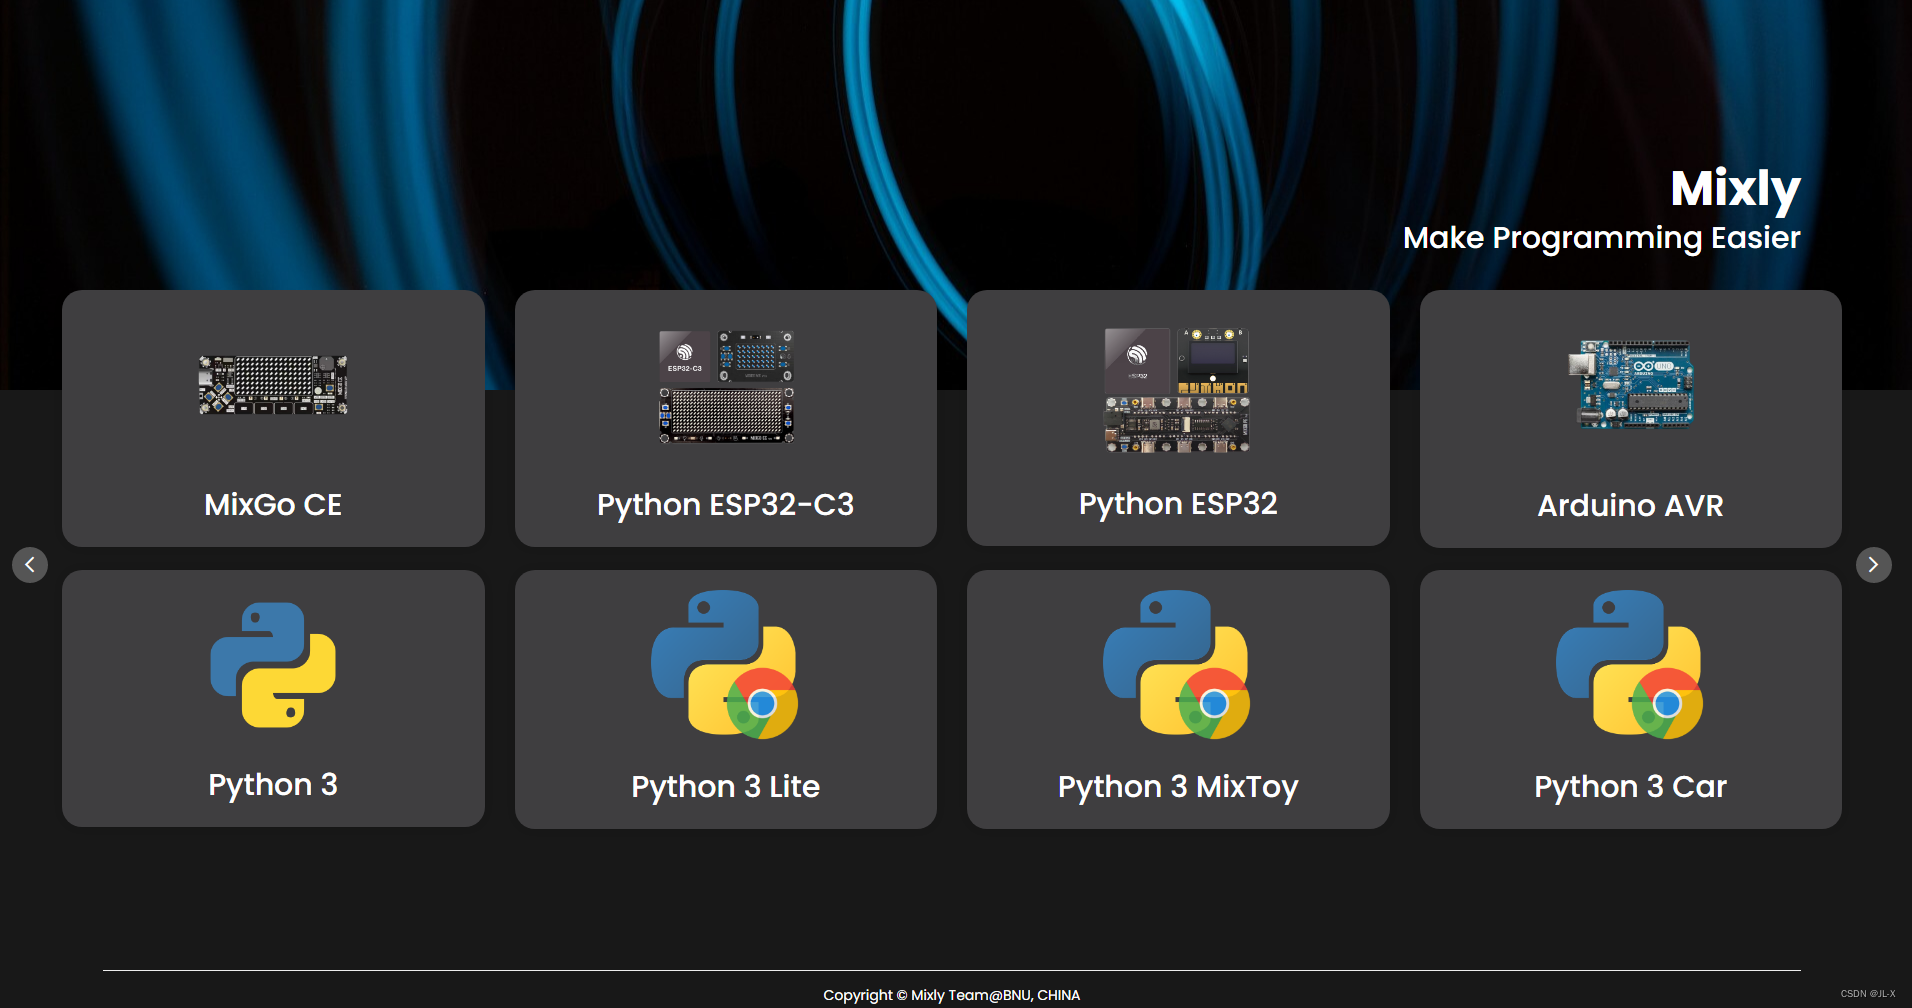This screenshot has width=1912, height=1008.
Task: Click the Python 3 Car logo icon
Action: [1630, 664]
